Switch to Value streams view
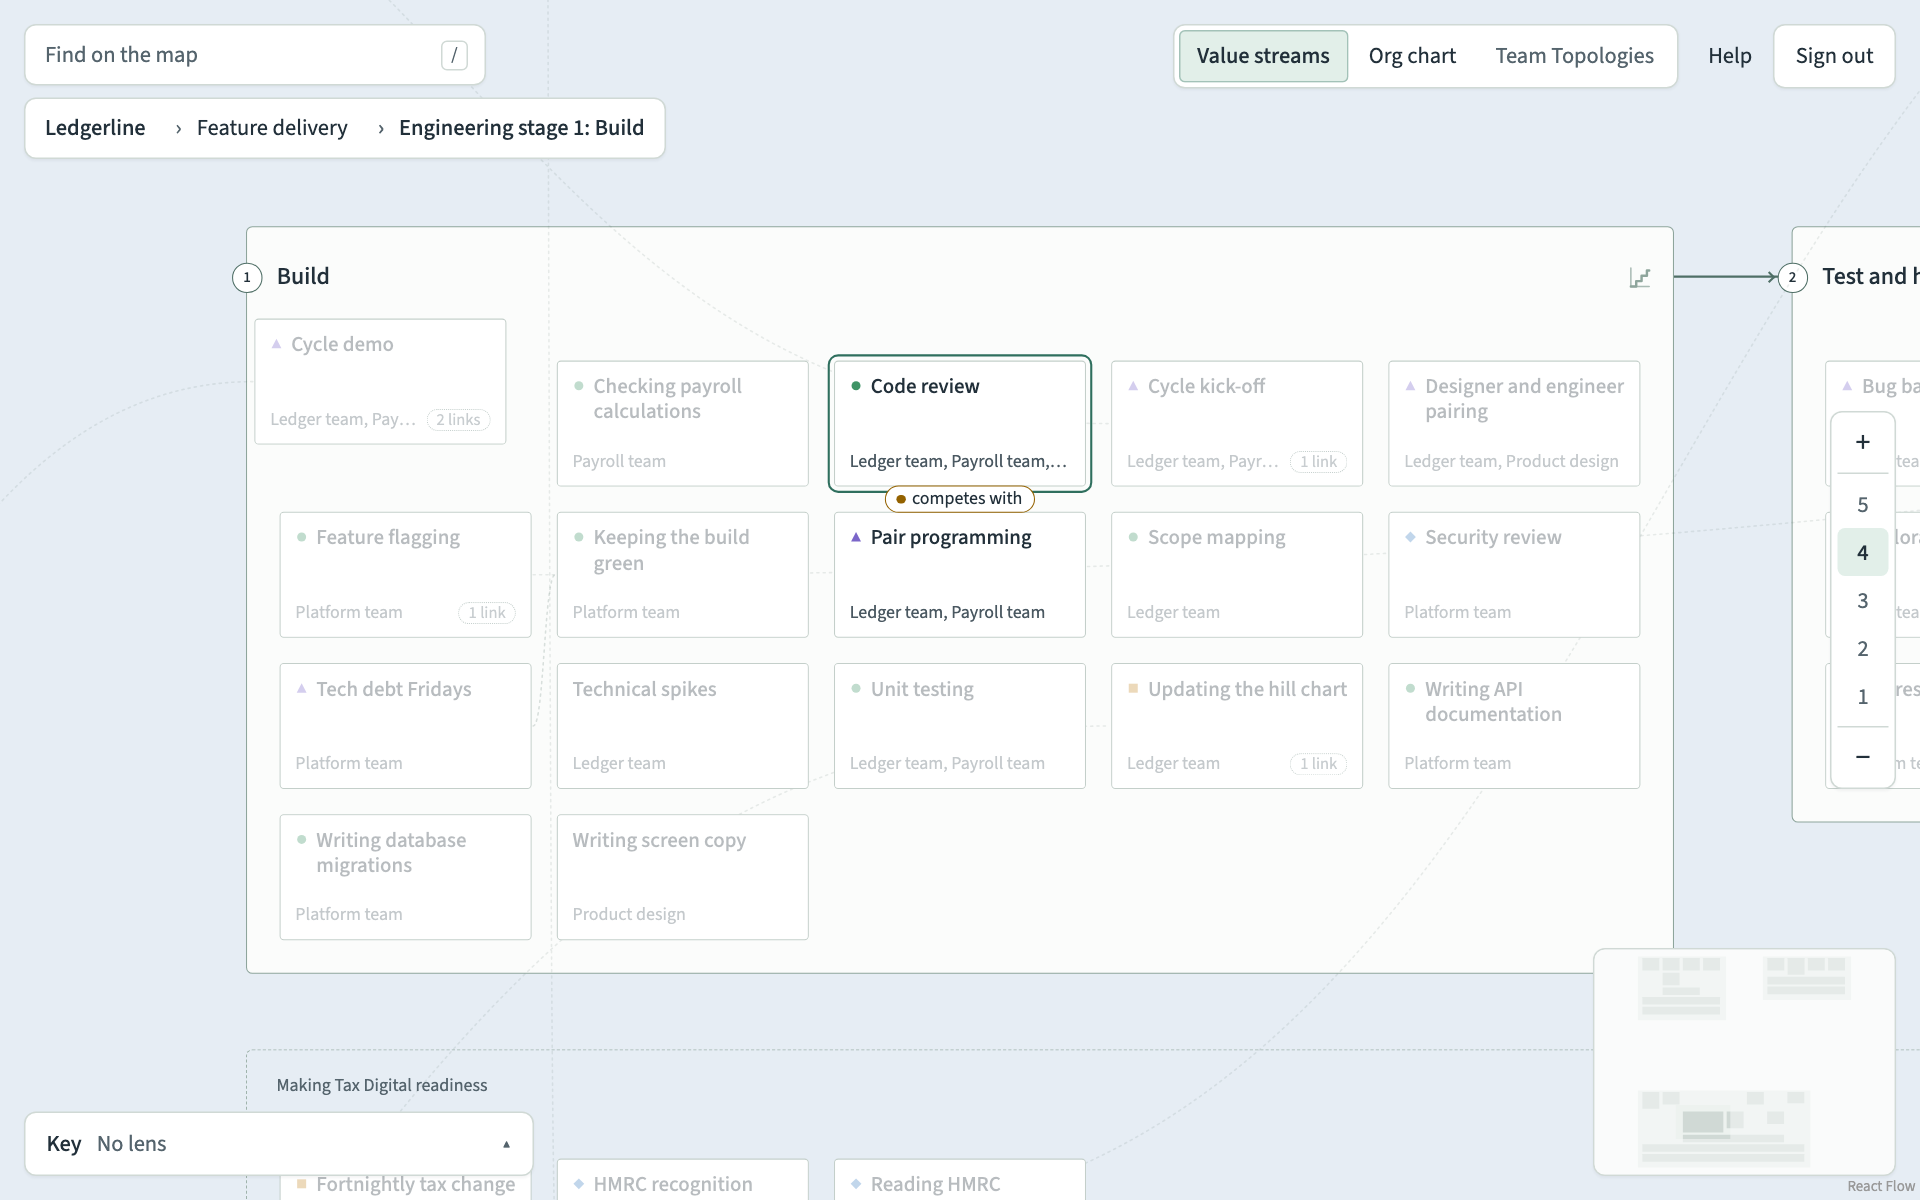1920x1200 pixels. [x=1263, y=56]
